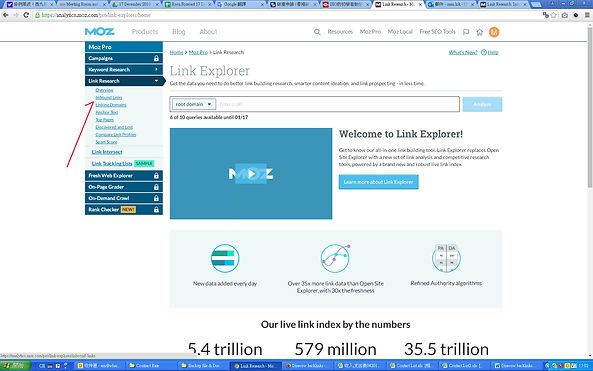This screenshot has width=593, height=371.
Task: Bookmark the page with the star icon
Action: pos(554,15)
